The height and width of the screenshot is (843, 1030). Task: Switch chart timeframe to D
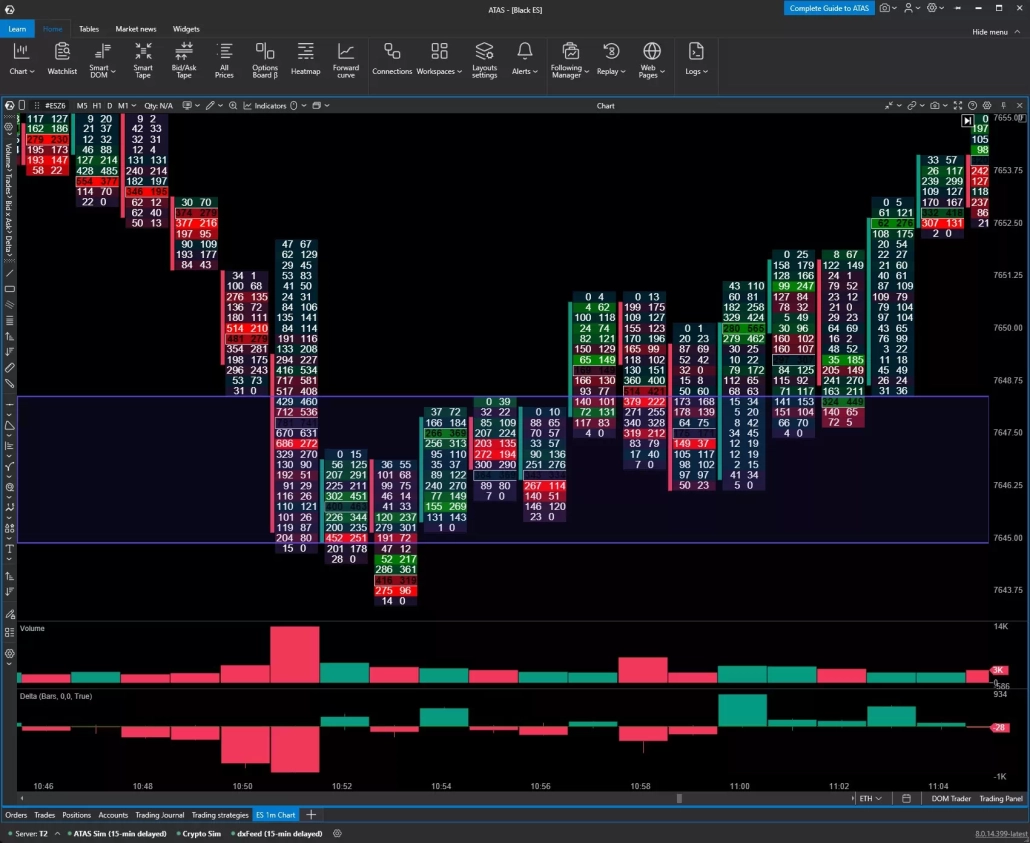110,105
